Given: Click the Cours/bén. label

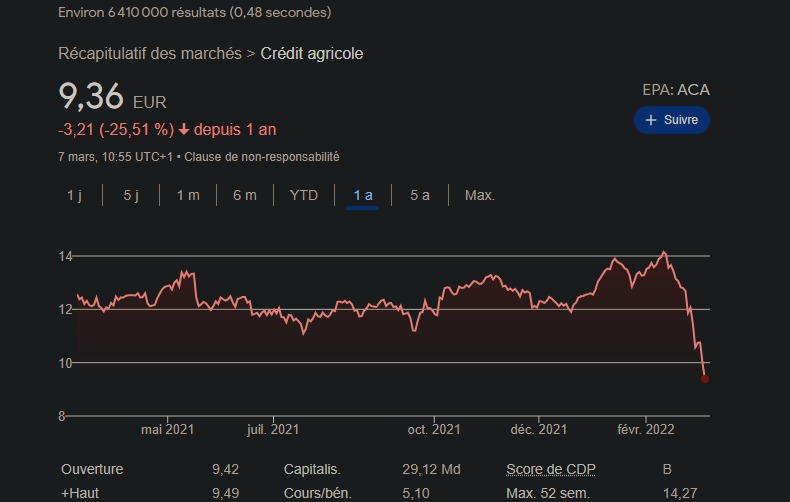Looking at the screenshot, I should pyautogui.click(x=317, y=492).
